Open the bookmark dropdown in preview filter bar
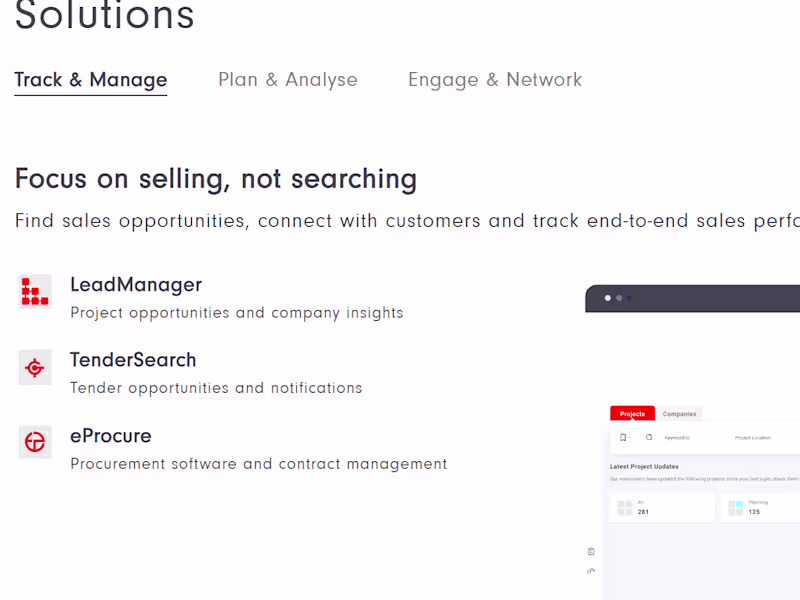 [624, 437]
